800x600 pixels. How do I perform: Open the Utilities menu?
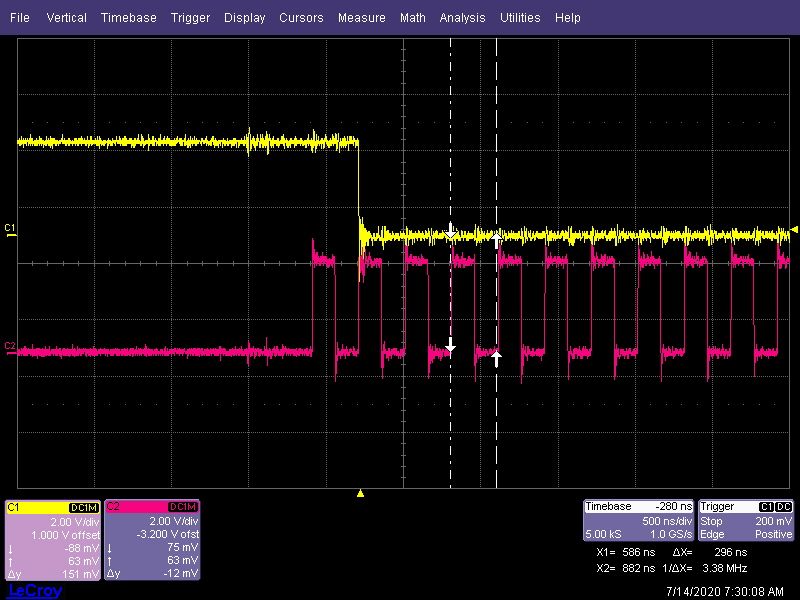point(520,17)
